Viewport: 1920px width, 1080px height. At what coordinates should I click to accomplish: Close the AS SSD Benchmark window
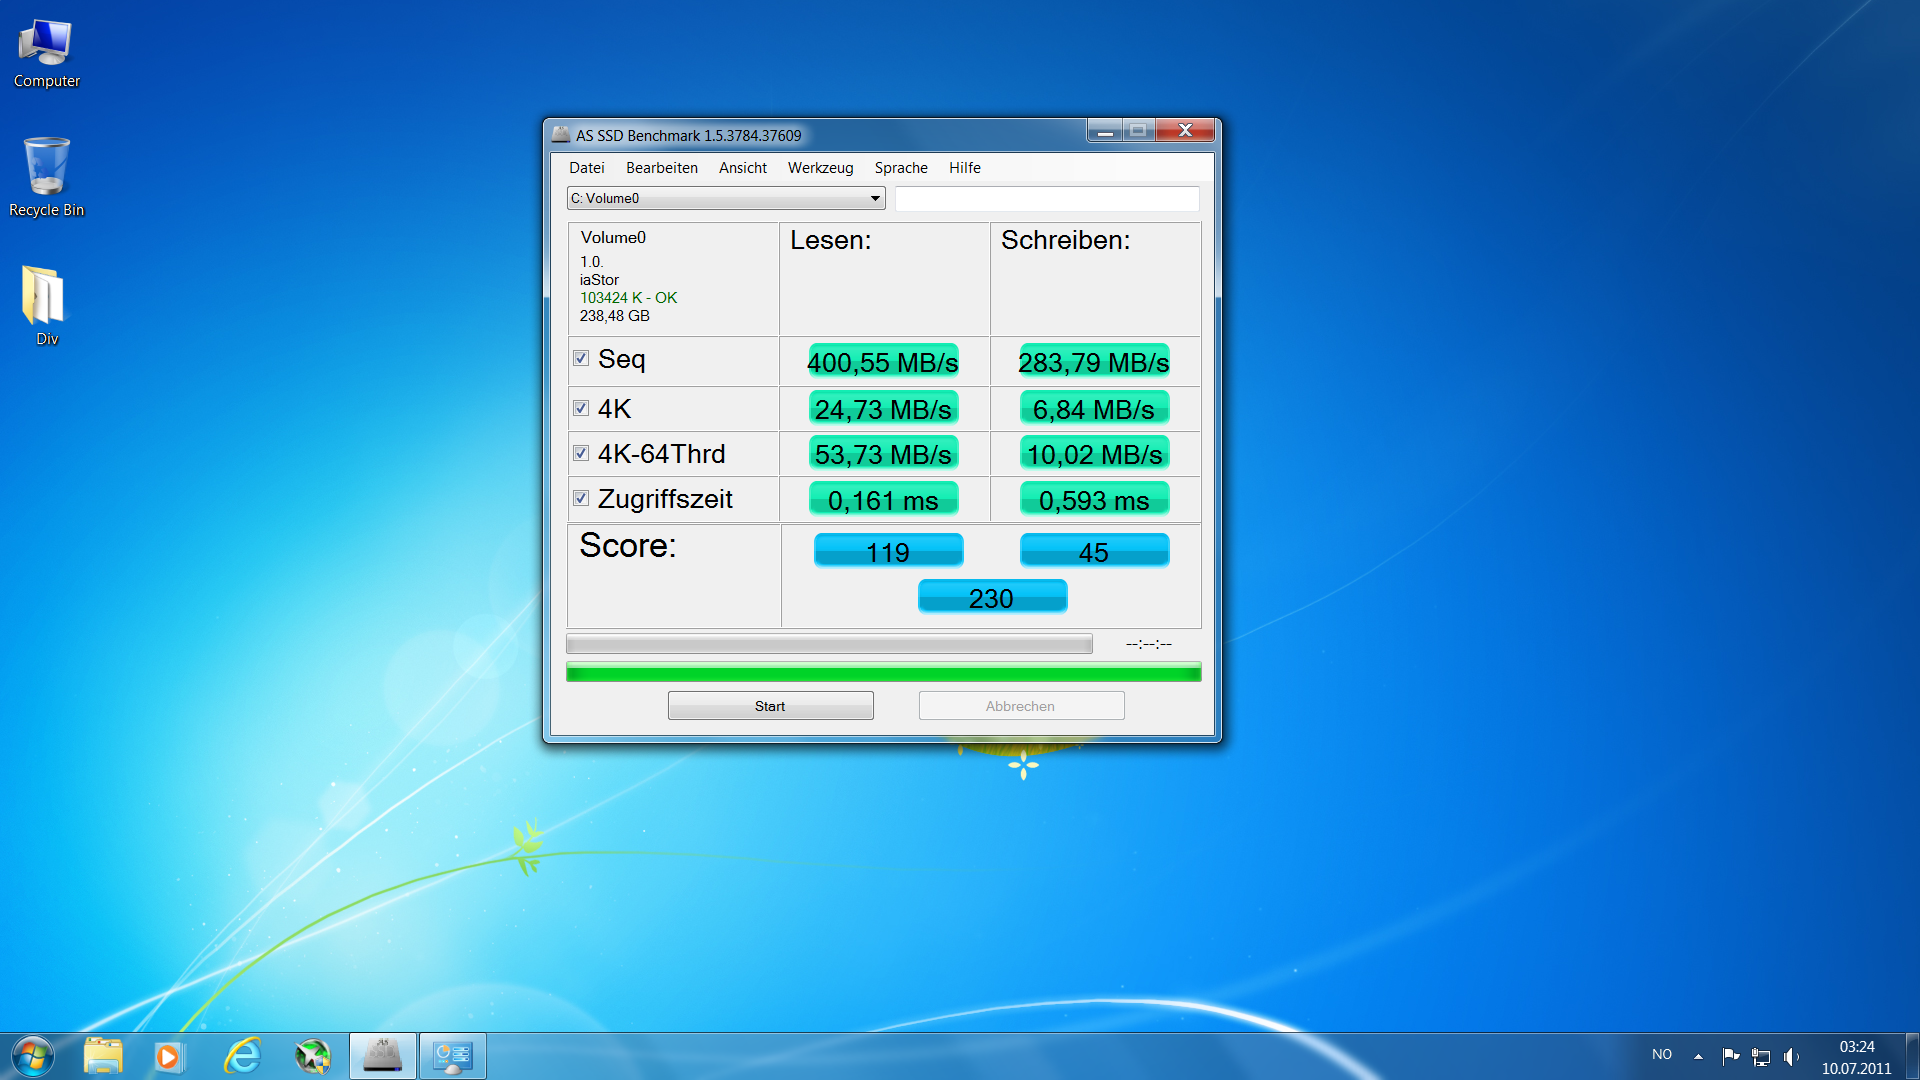(1185, 131)
